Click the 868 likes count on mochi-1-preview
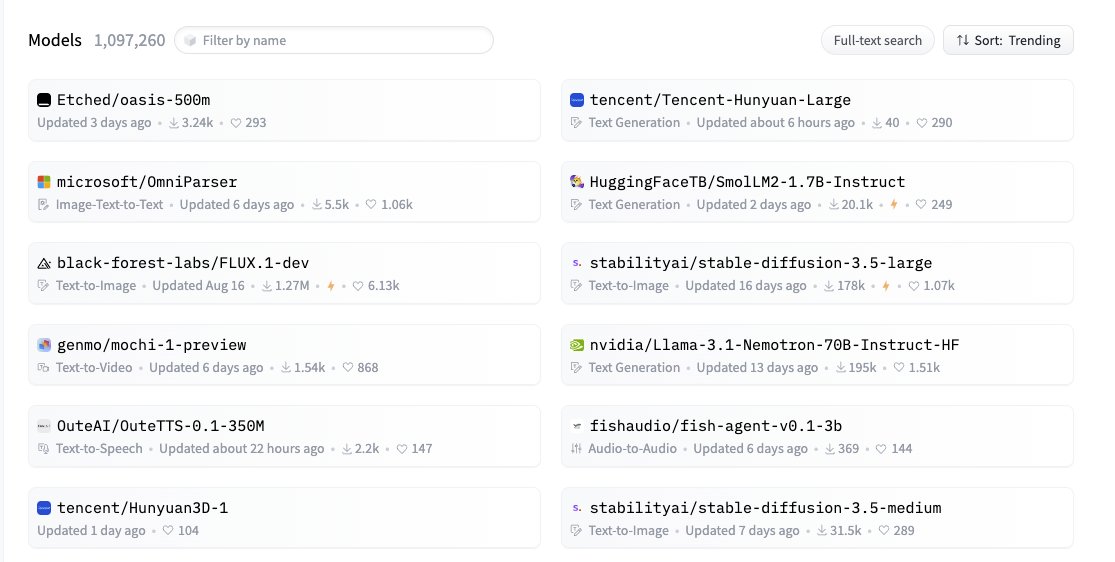1115x562 pixels. (368, 368)
